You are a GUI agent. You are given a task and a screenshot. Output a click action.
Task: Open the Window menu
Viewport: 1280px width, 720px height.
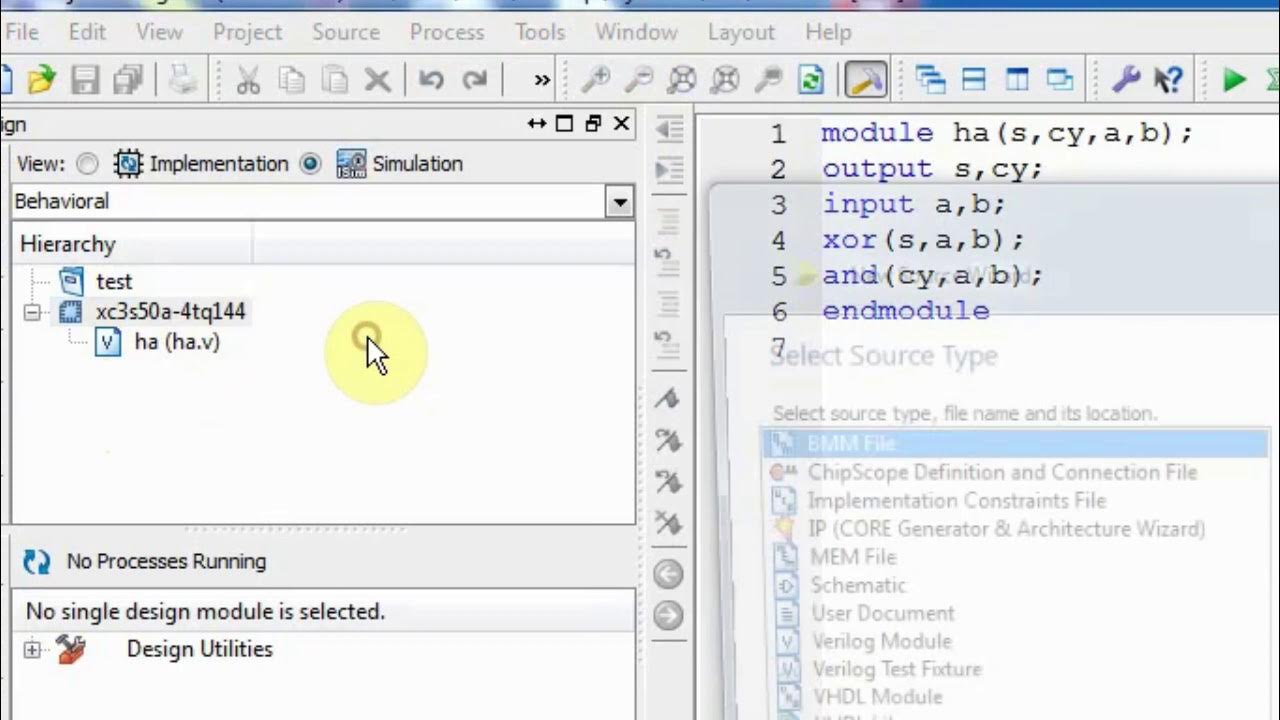point(636,32)
